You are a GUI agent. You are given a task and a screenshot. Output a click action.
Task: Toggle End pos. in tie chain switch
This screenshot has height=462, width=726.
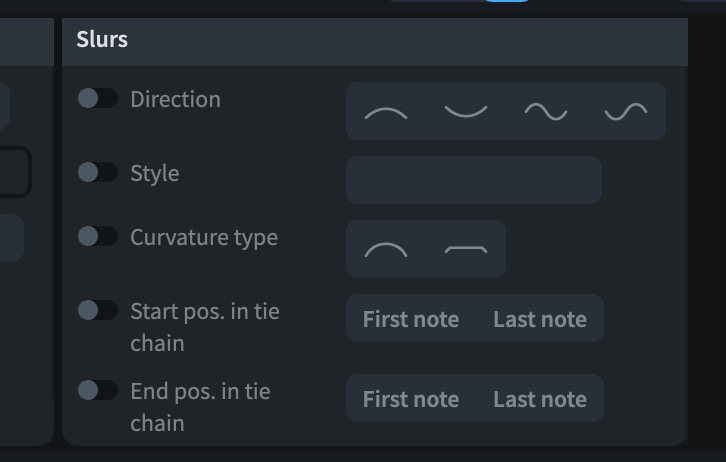98,390
